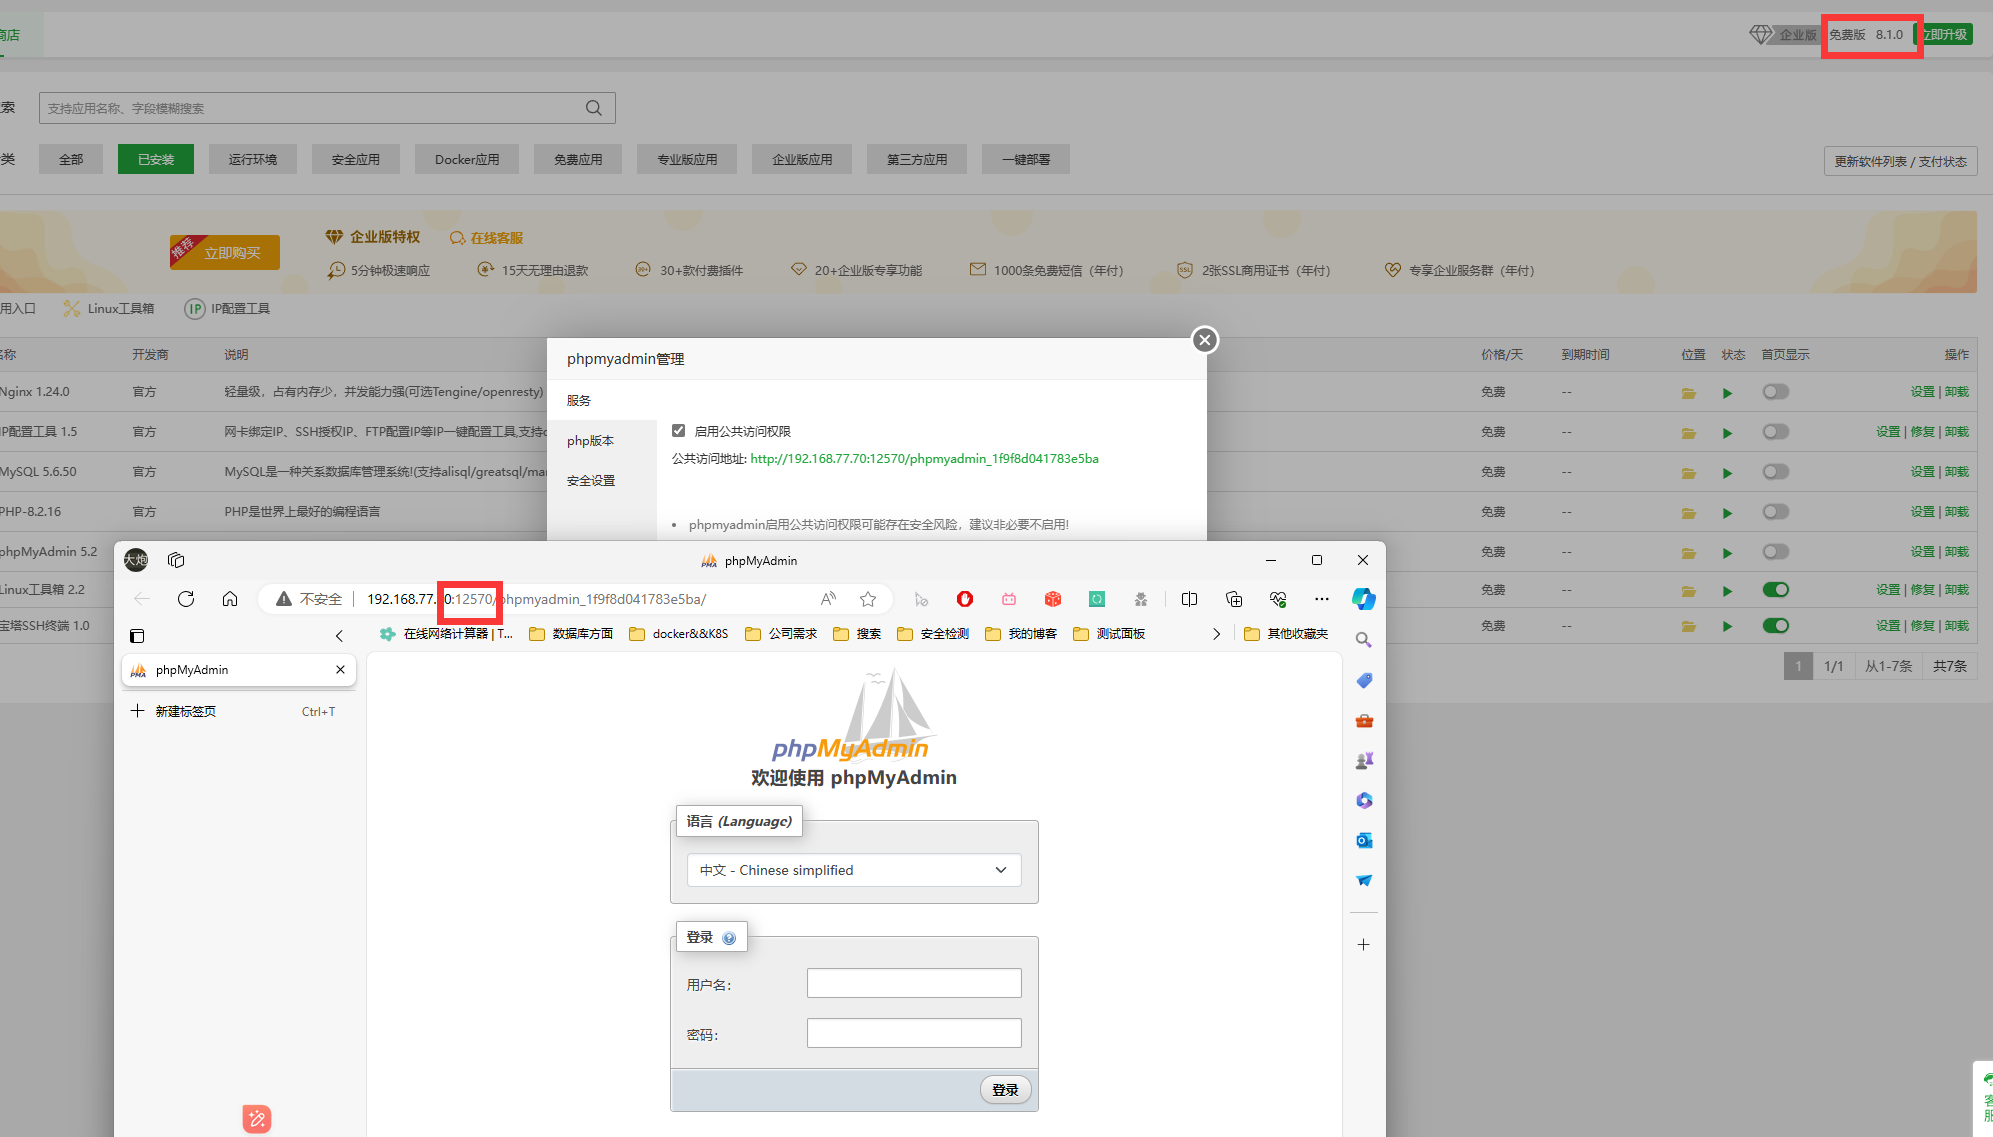Screen dimensions: 1993x1137
Task: Open the Linux工具箱 shortcut link
Action: coord(109,309)
